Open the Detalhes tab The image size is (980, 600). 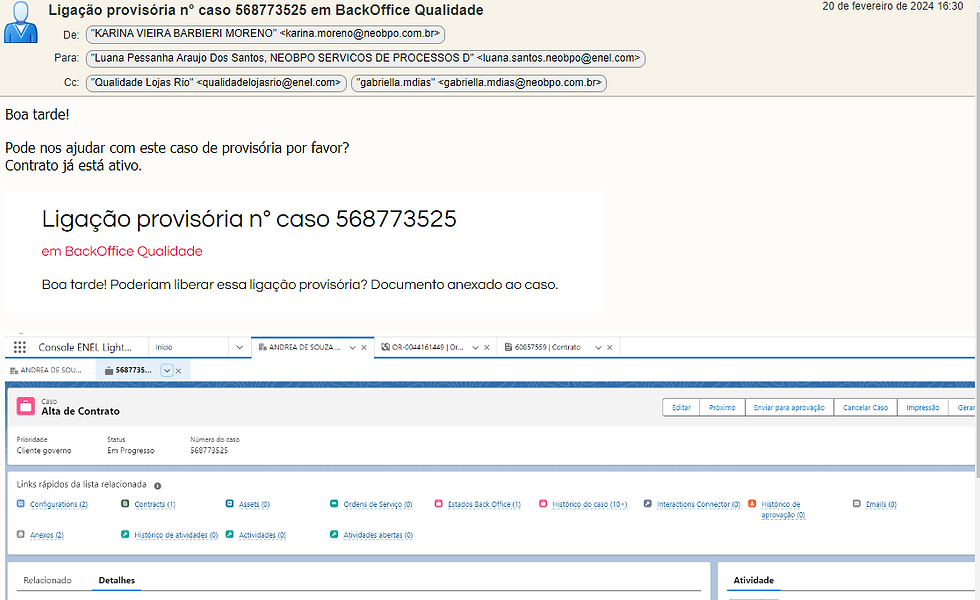[x=117, y=580]
